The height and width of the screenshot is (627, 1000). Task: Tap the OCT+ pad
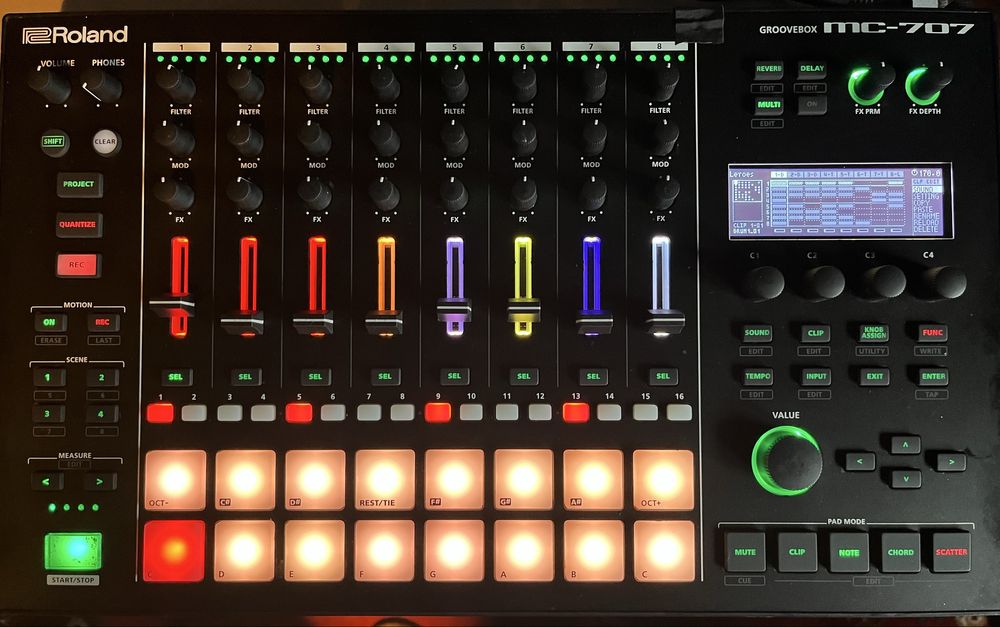(663, 480)
